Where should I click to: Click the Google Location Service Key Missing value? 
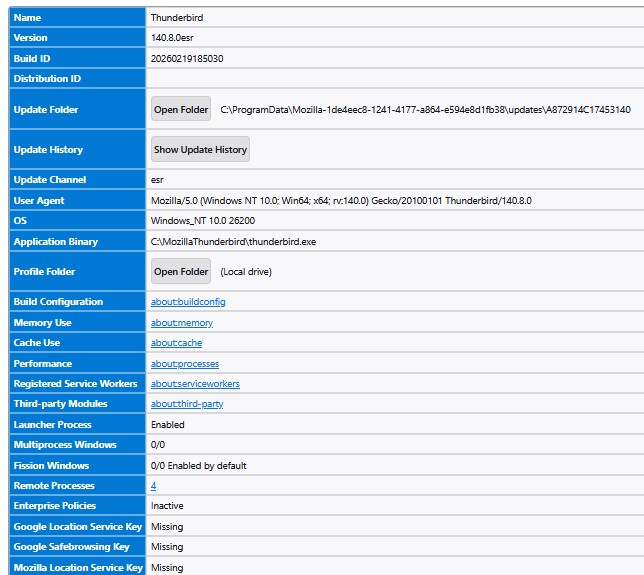[x=167, y=527]
